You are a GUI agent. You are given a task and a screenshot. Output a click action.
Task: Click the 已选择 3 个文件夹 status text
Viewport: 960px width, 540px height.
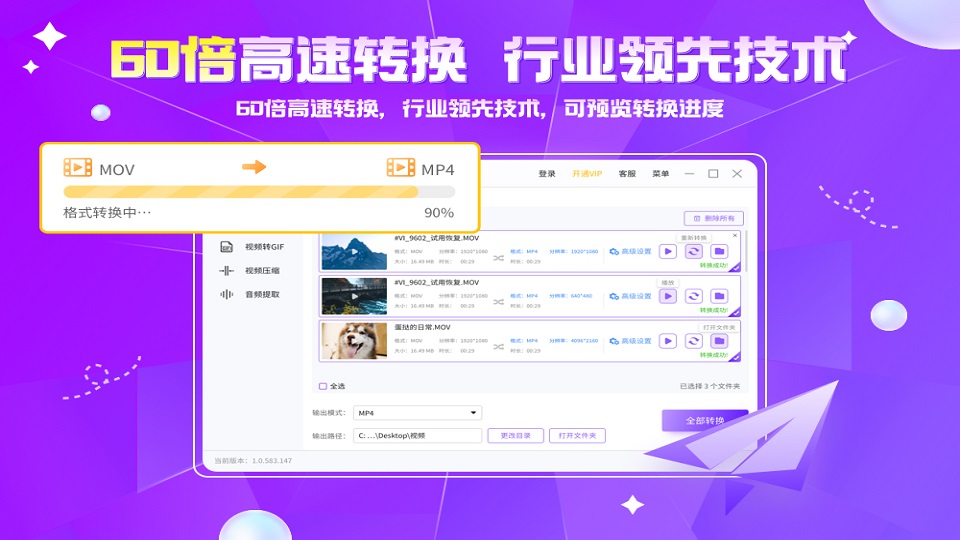pos(710,386)
